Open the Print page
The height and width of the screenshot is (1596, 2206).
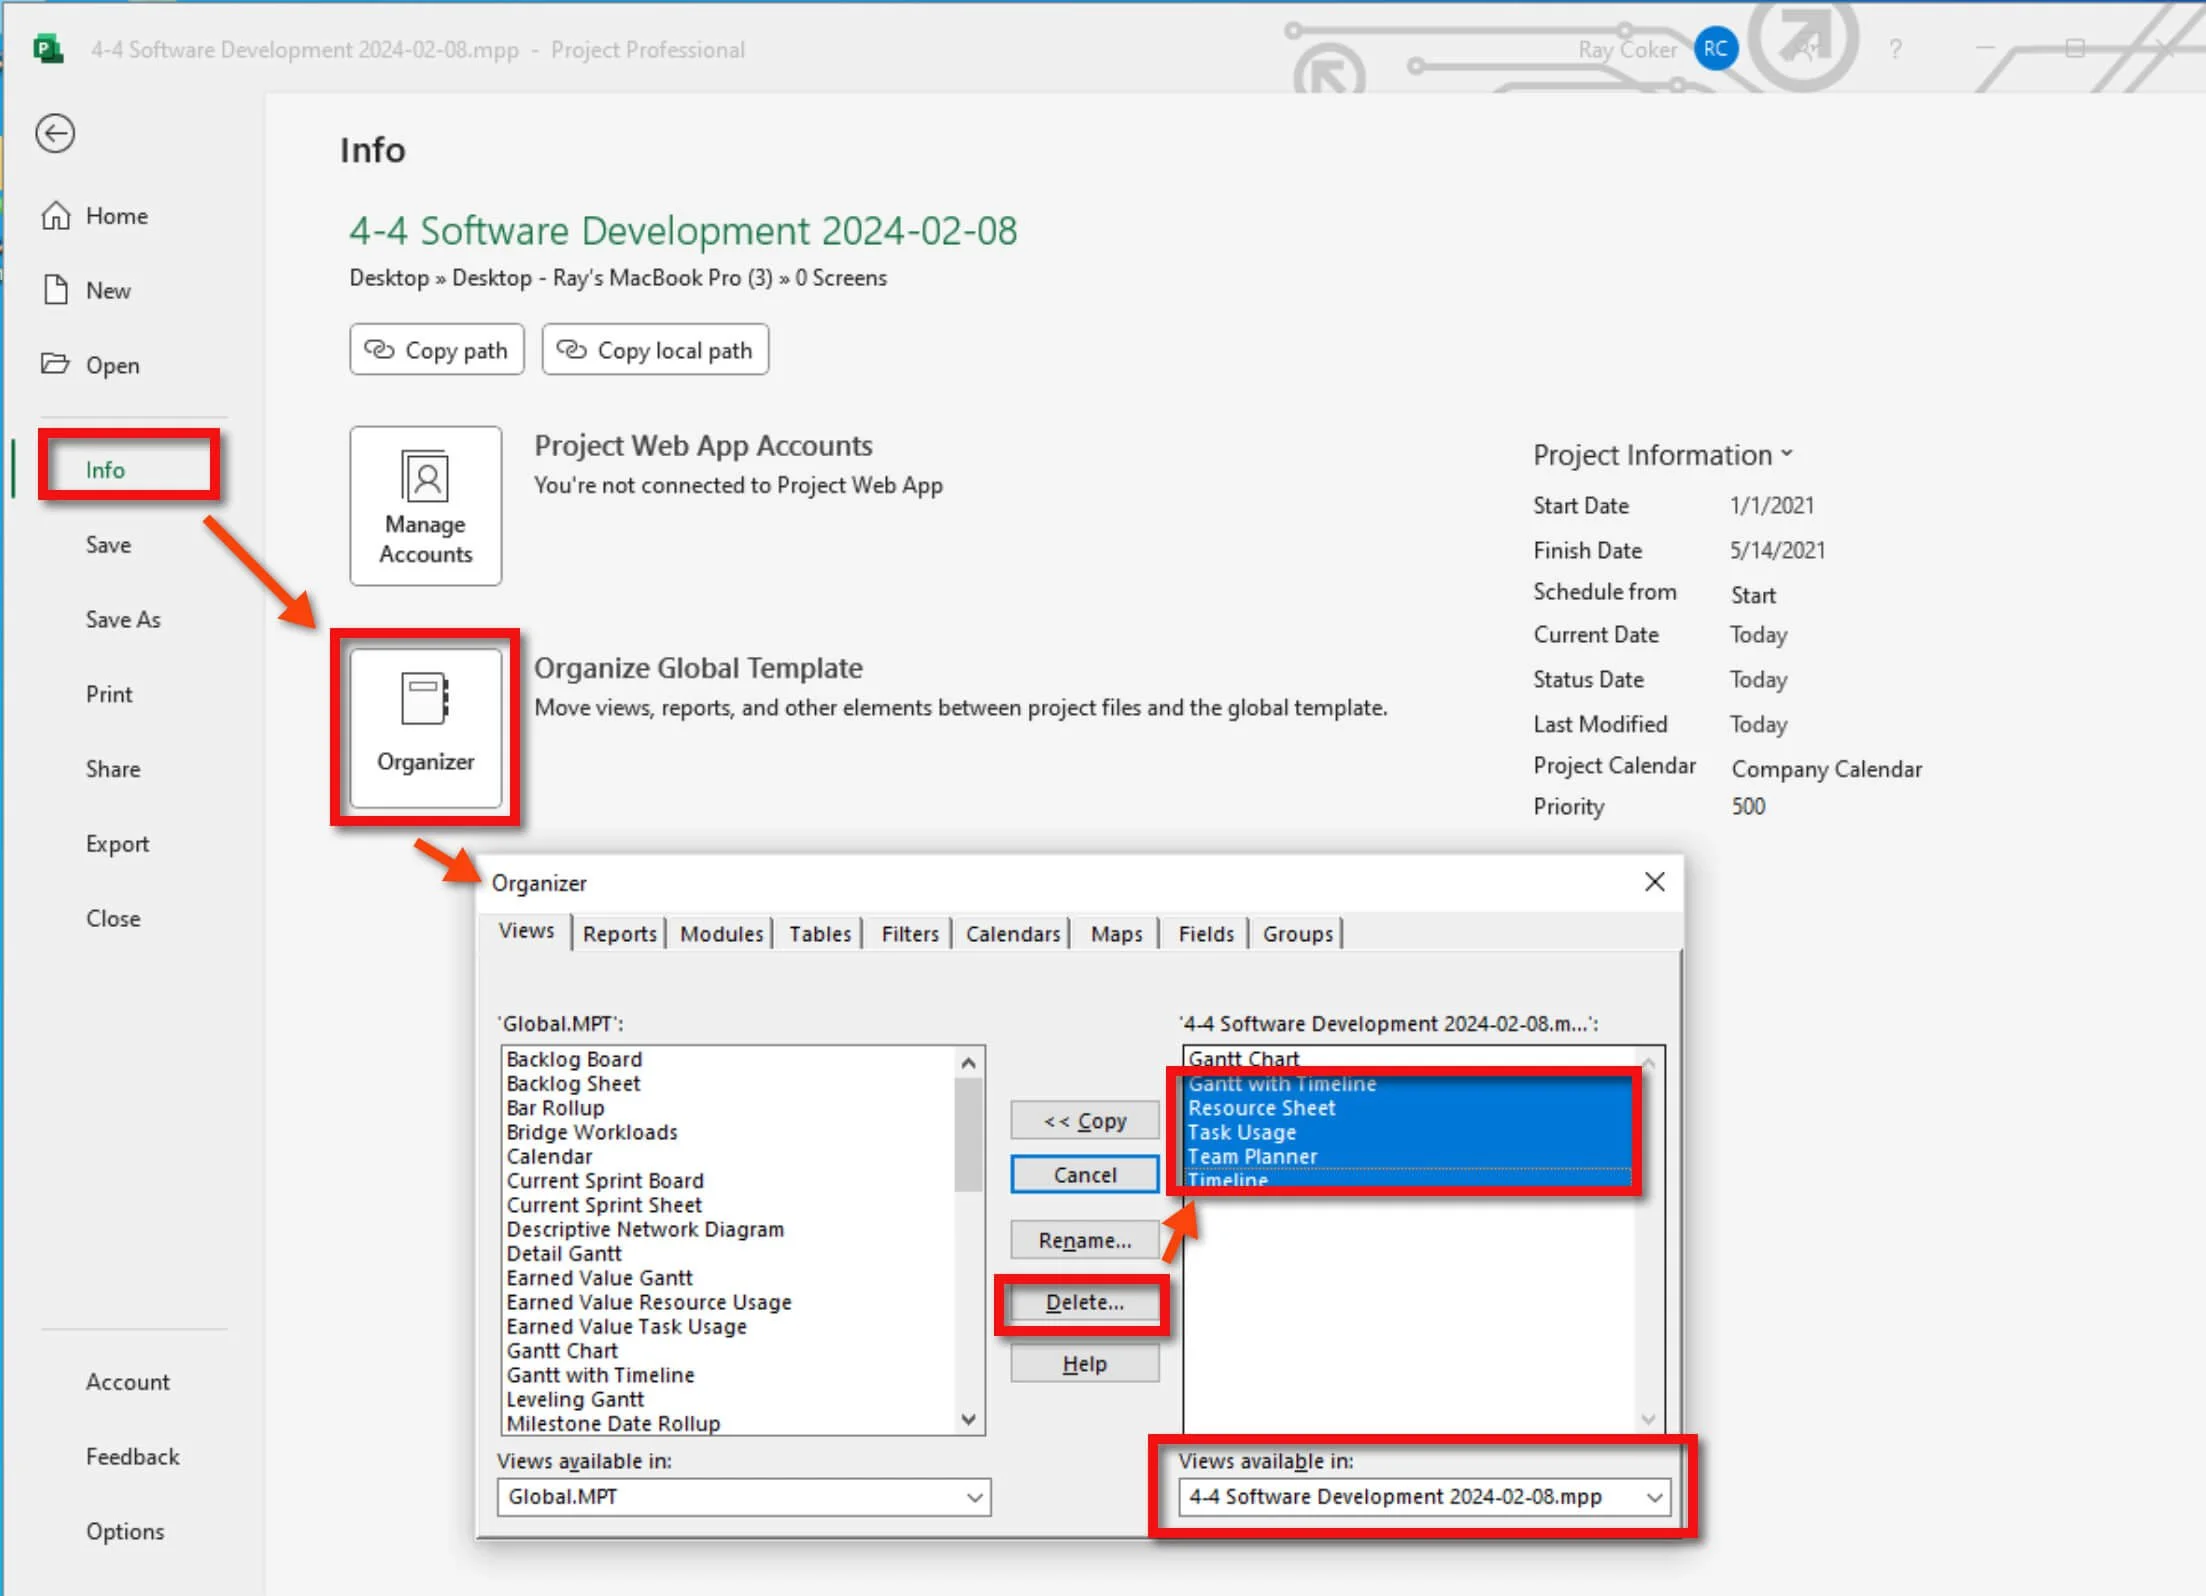pos(109,694)
